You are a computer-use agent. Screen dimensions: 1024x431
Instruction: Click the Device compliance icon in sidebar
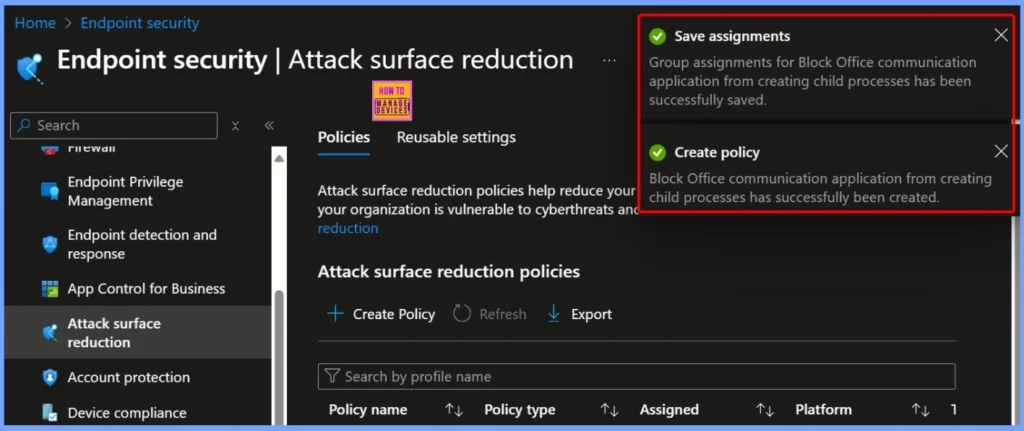[x=49, y=412]
